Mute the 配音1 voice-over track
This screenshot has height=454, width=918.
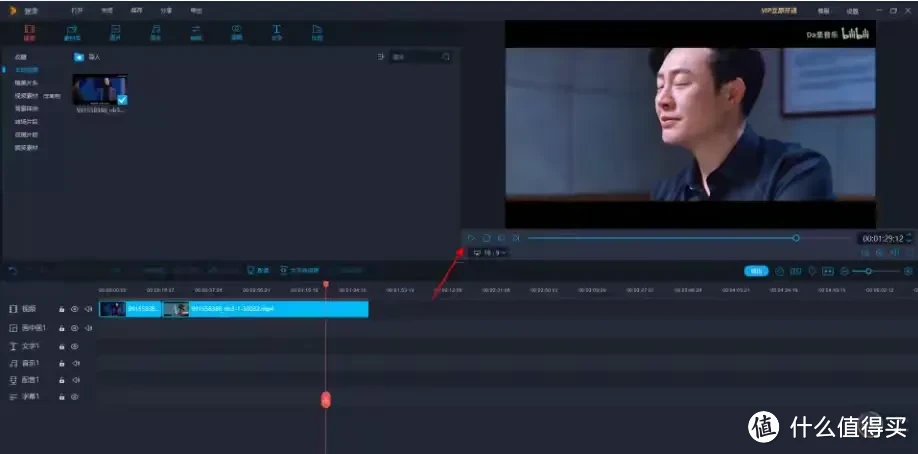[76, 380]
